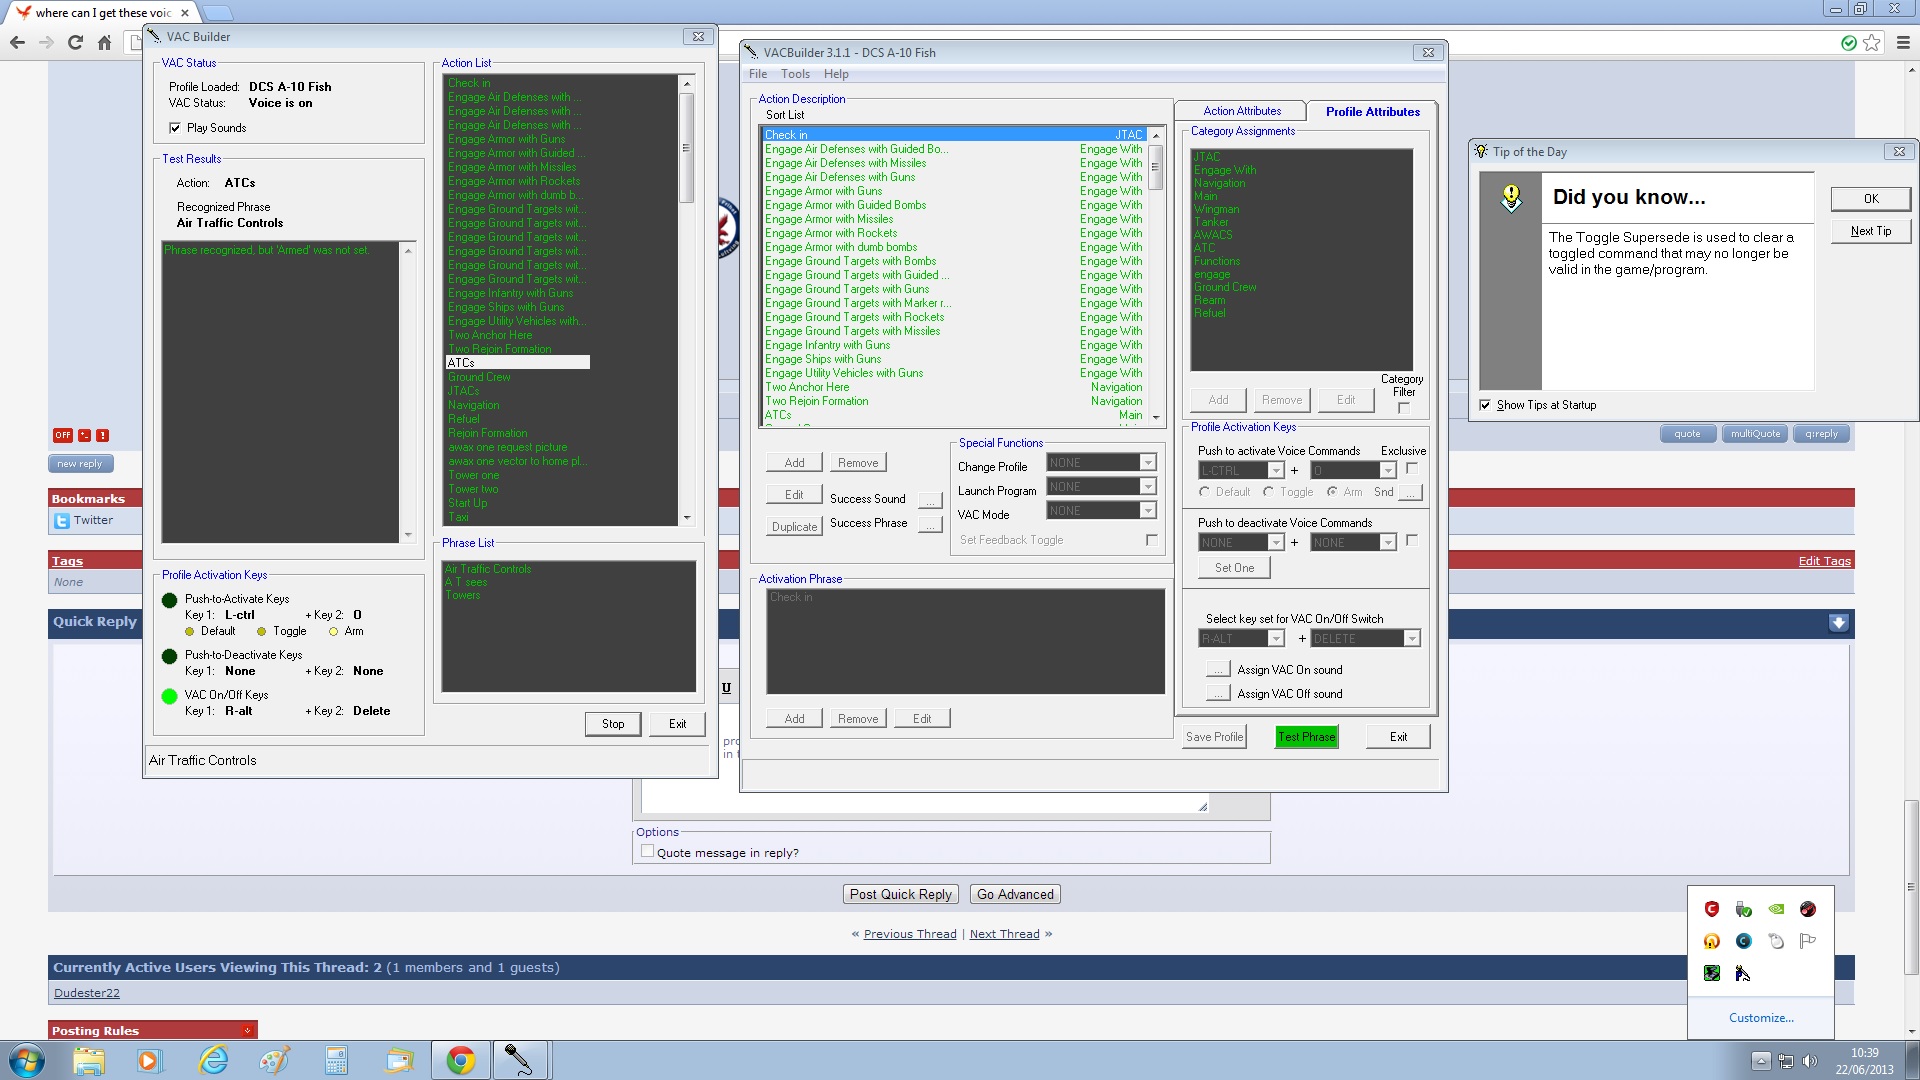Click OK in Tip of the Day

[x=1870, y=199]
